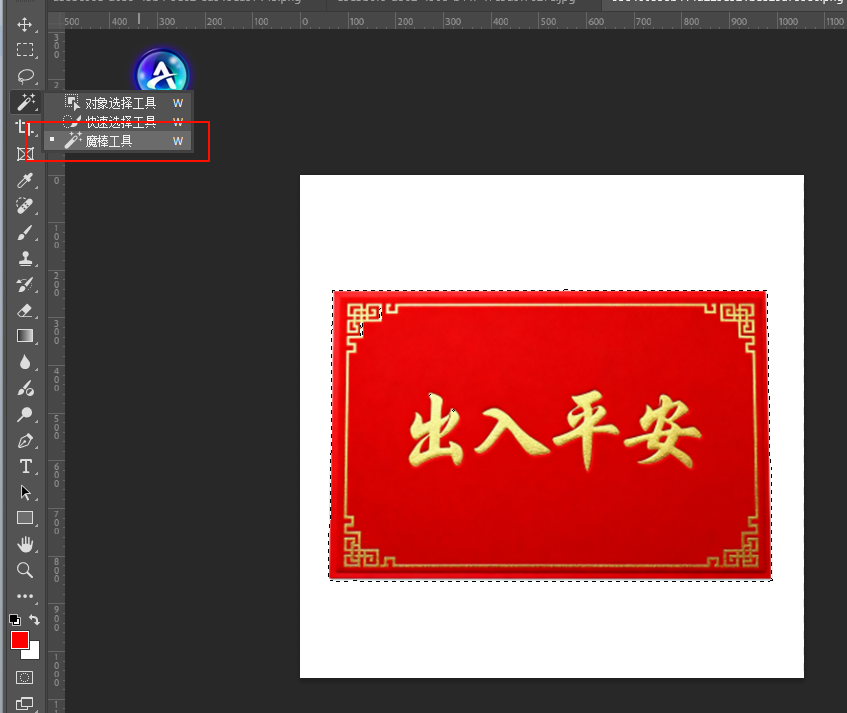Select the Lasso tool

(x=27, y=76)
